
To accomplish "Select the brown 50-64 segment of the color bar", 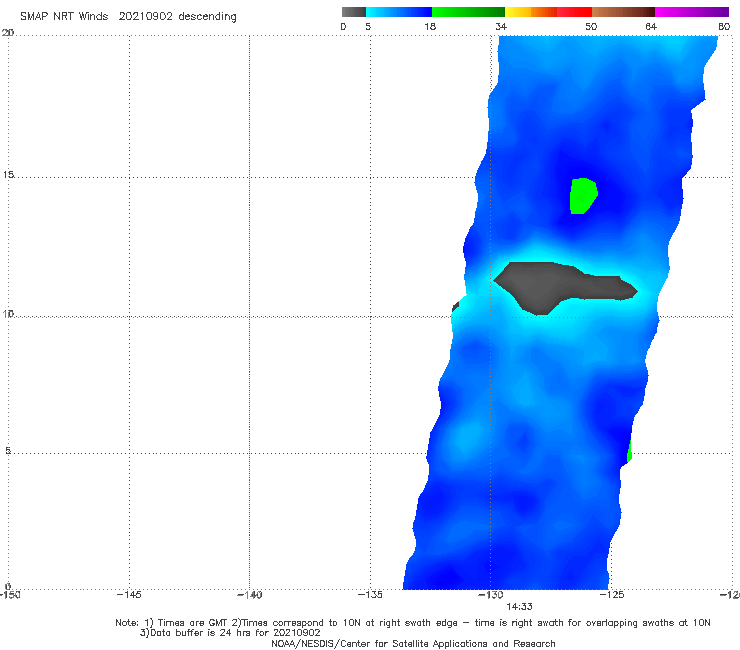I will coord(623,12).
